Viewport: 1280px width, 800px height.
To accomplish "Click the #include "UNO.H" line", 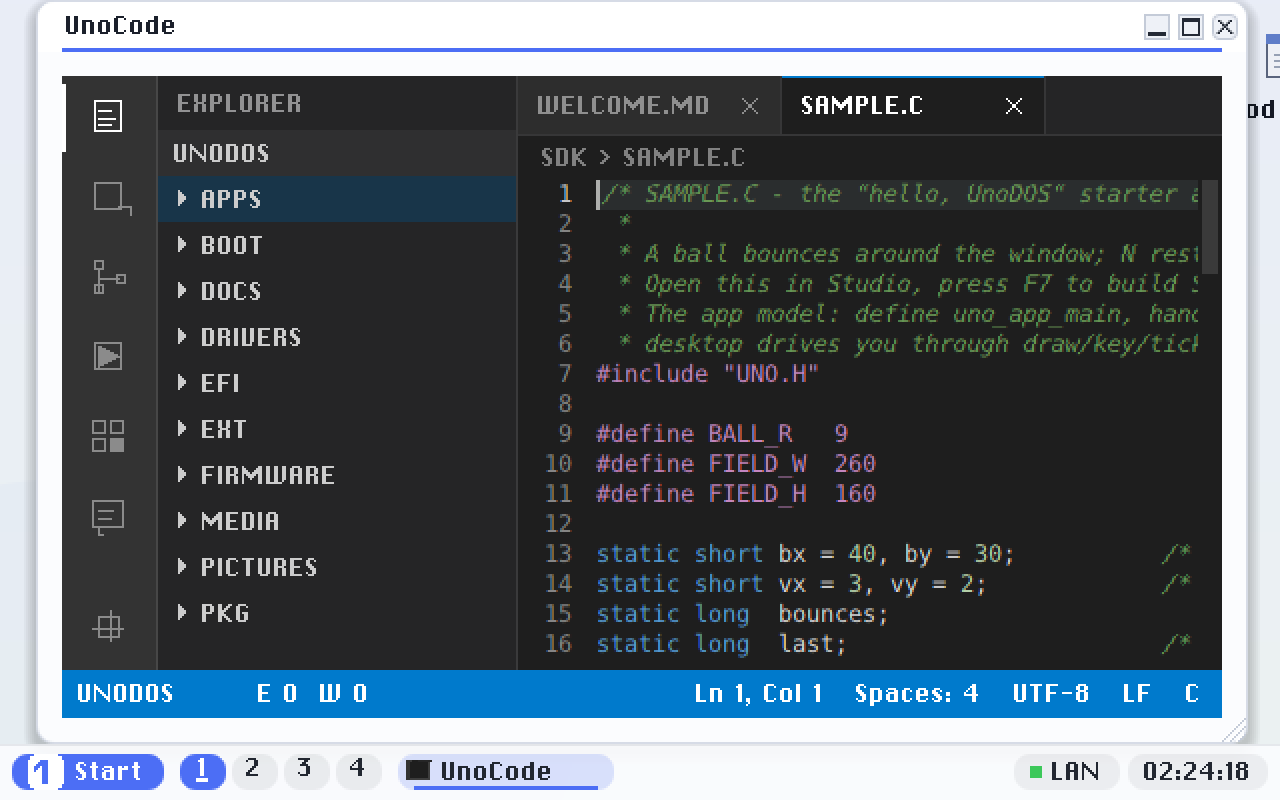I will pyautogui.click(x=708, y=374).
